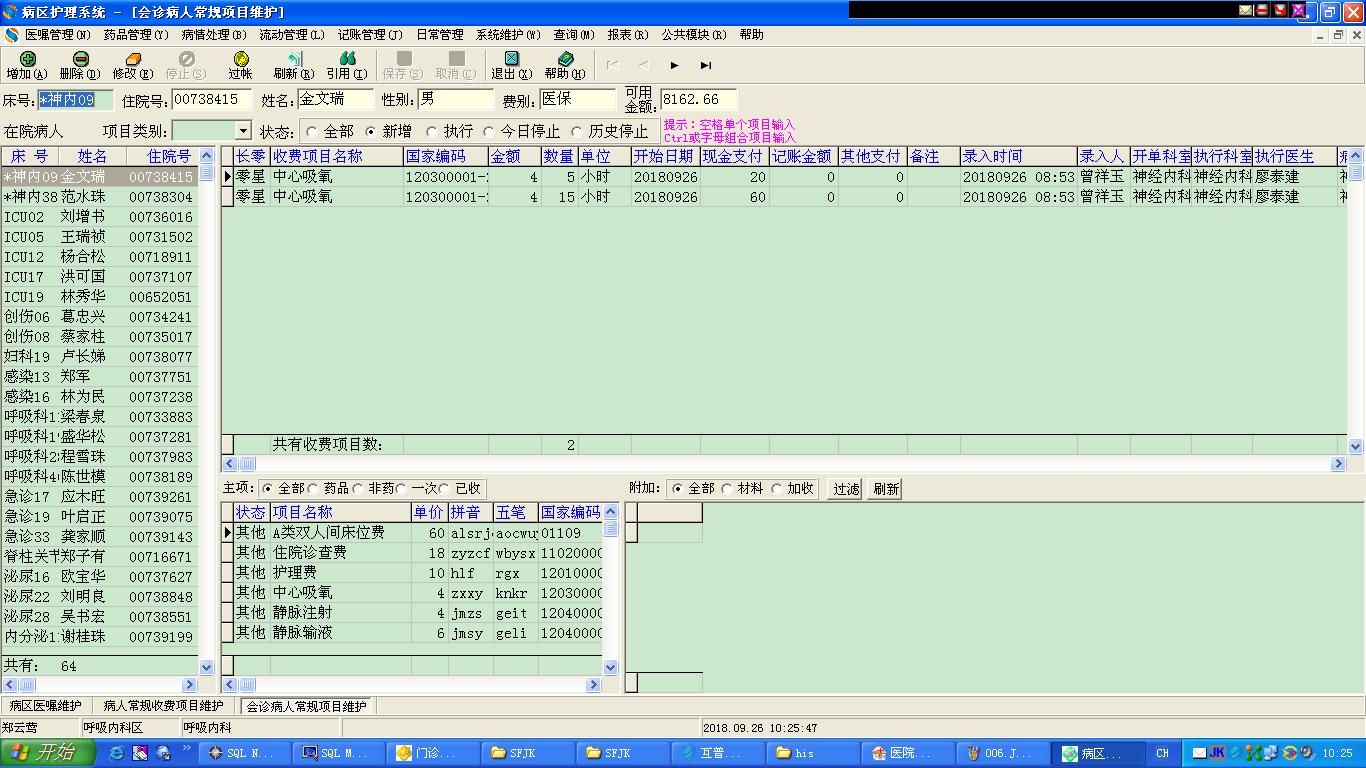1366x768 pixels.
Task: Select patient 郑军 in the list
Action: point(99,377)
